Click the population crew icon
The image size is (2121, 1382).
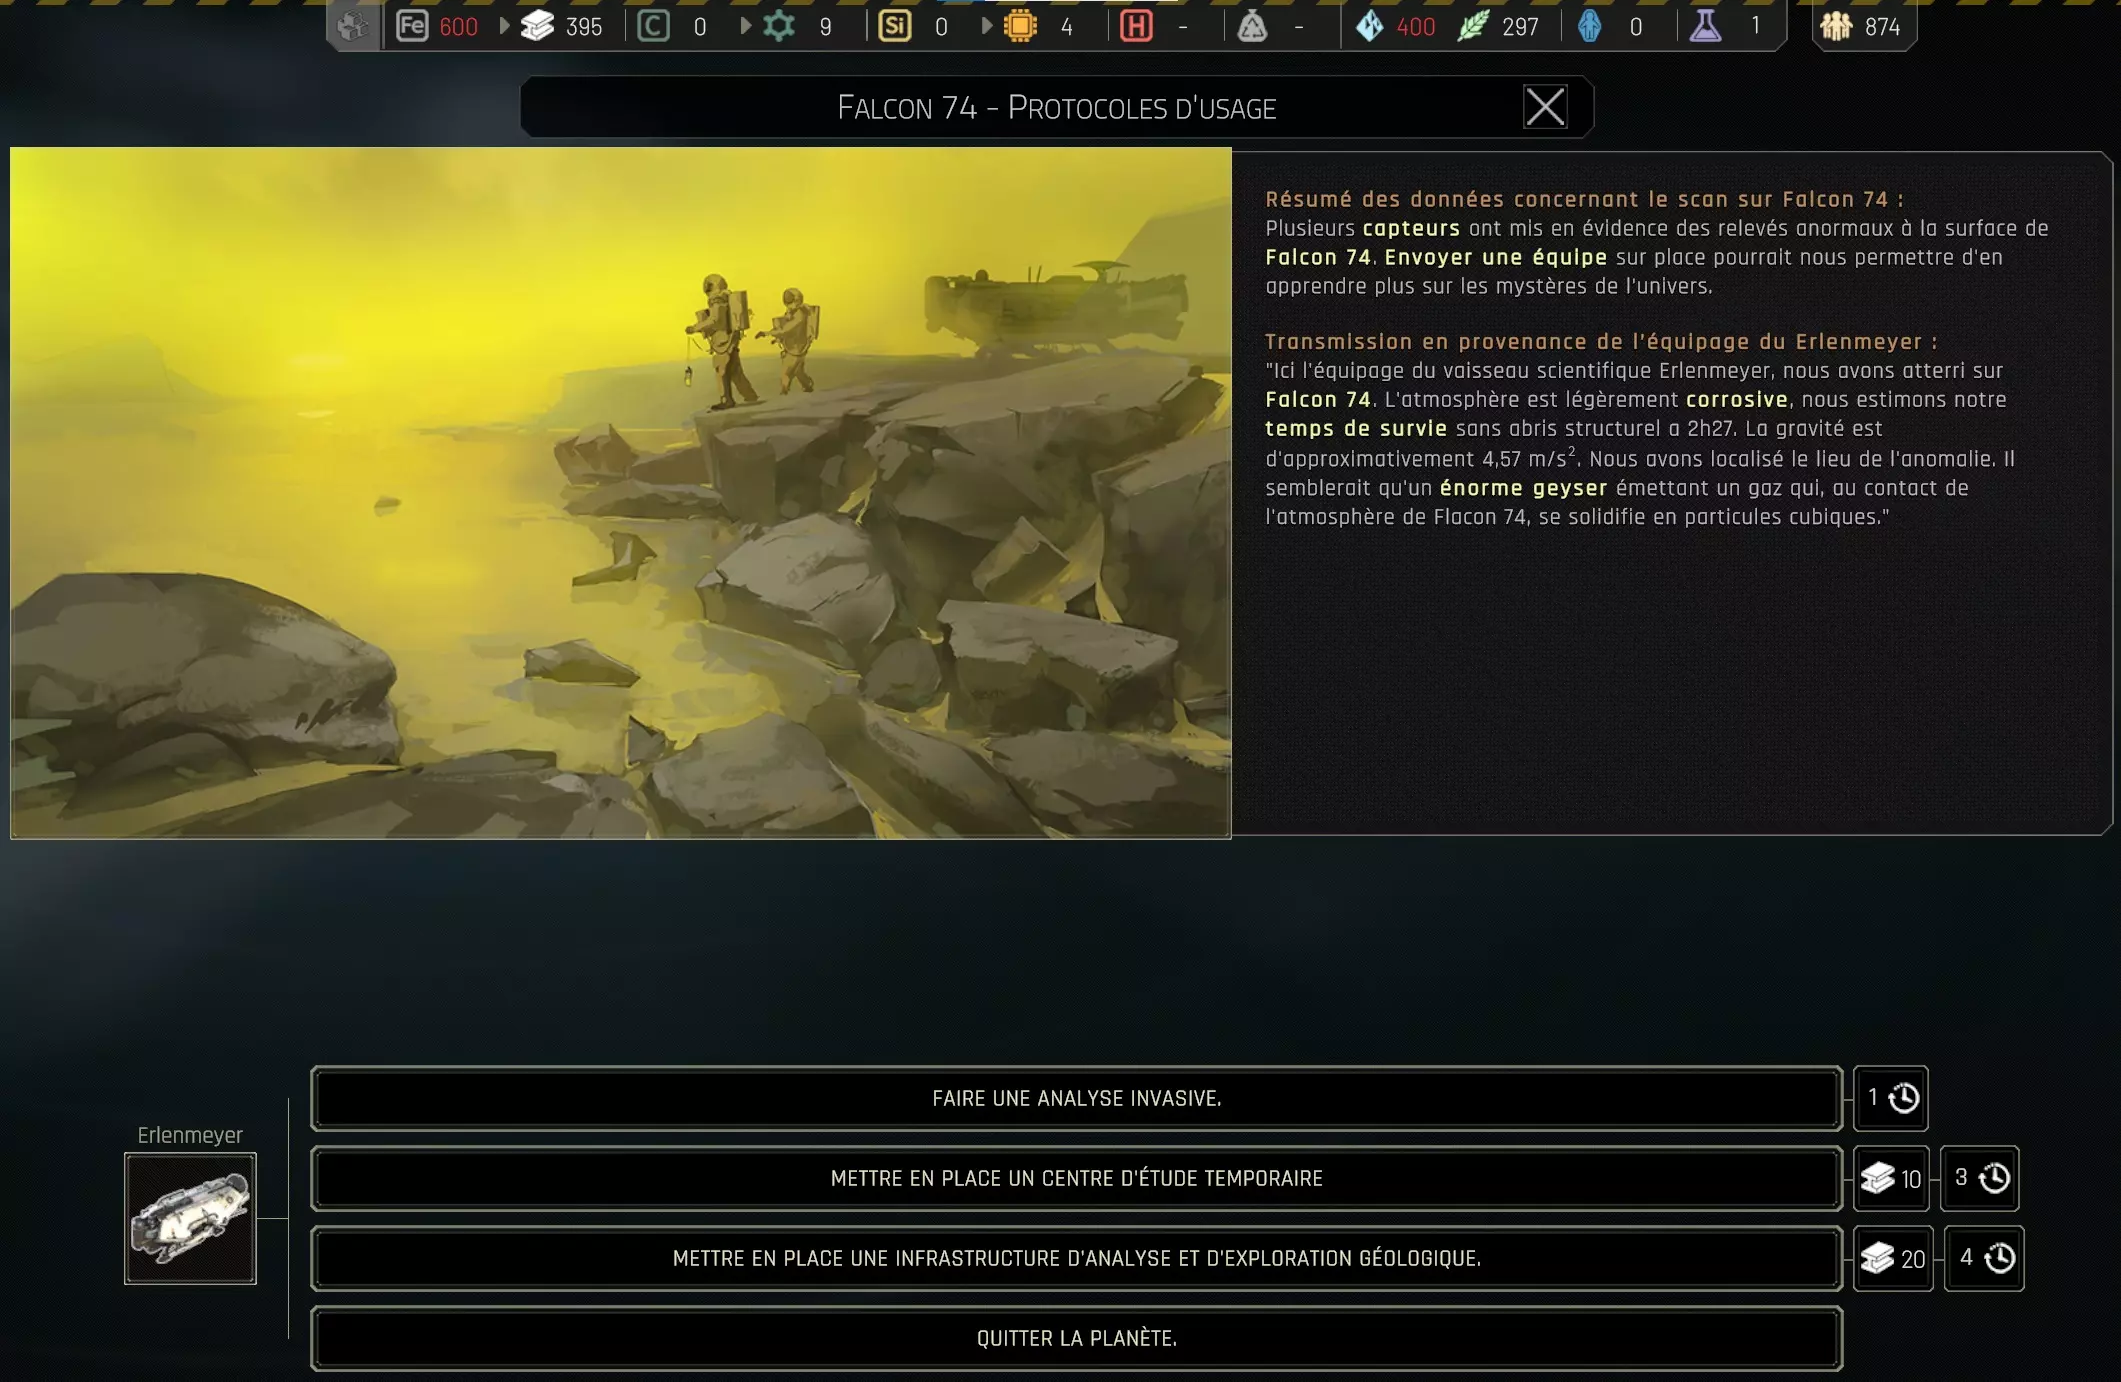click(x=1836, y=26)
